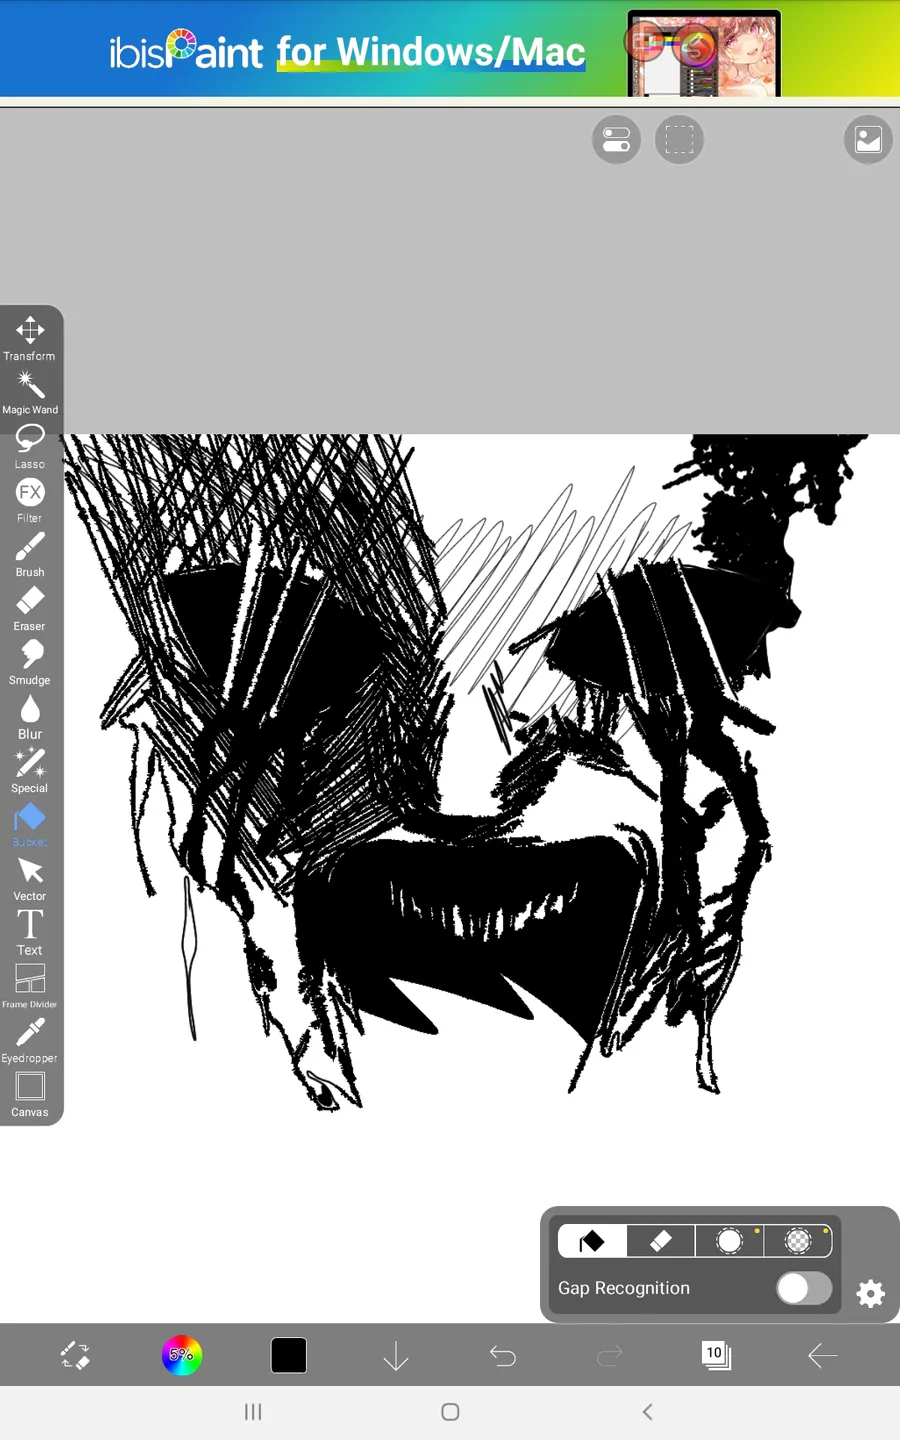Switch brush/eraser with swap icon

pos(75,1356)
